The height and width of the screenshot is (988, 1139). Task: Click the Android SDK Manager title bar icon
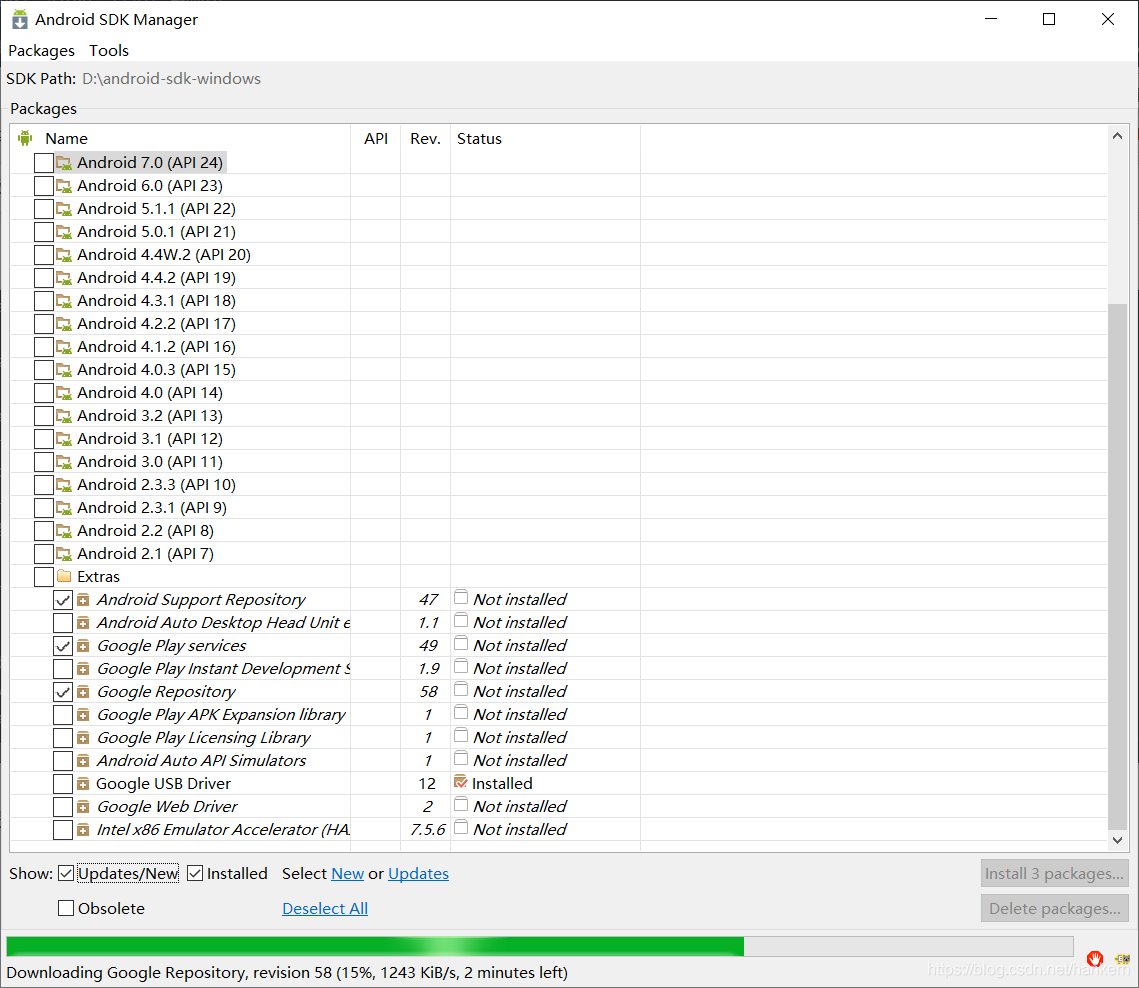click(x=19, y=19)
